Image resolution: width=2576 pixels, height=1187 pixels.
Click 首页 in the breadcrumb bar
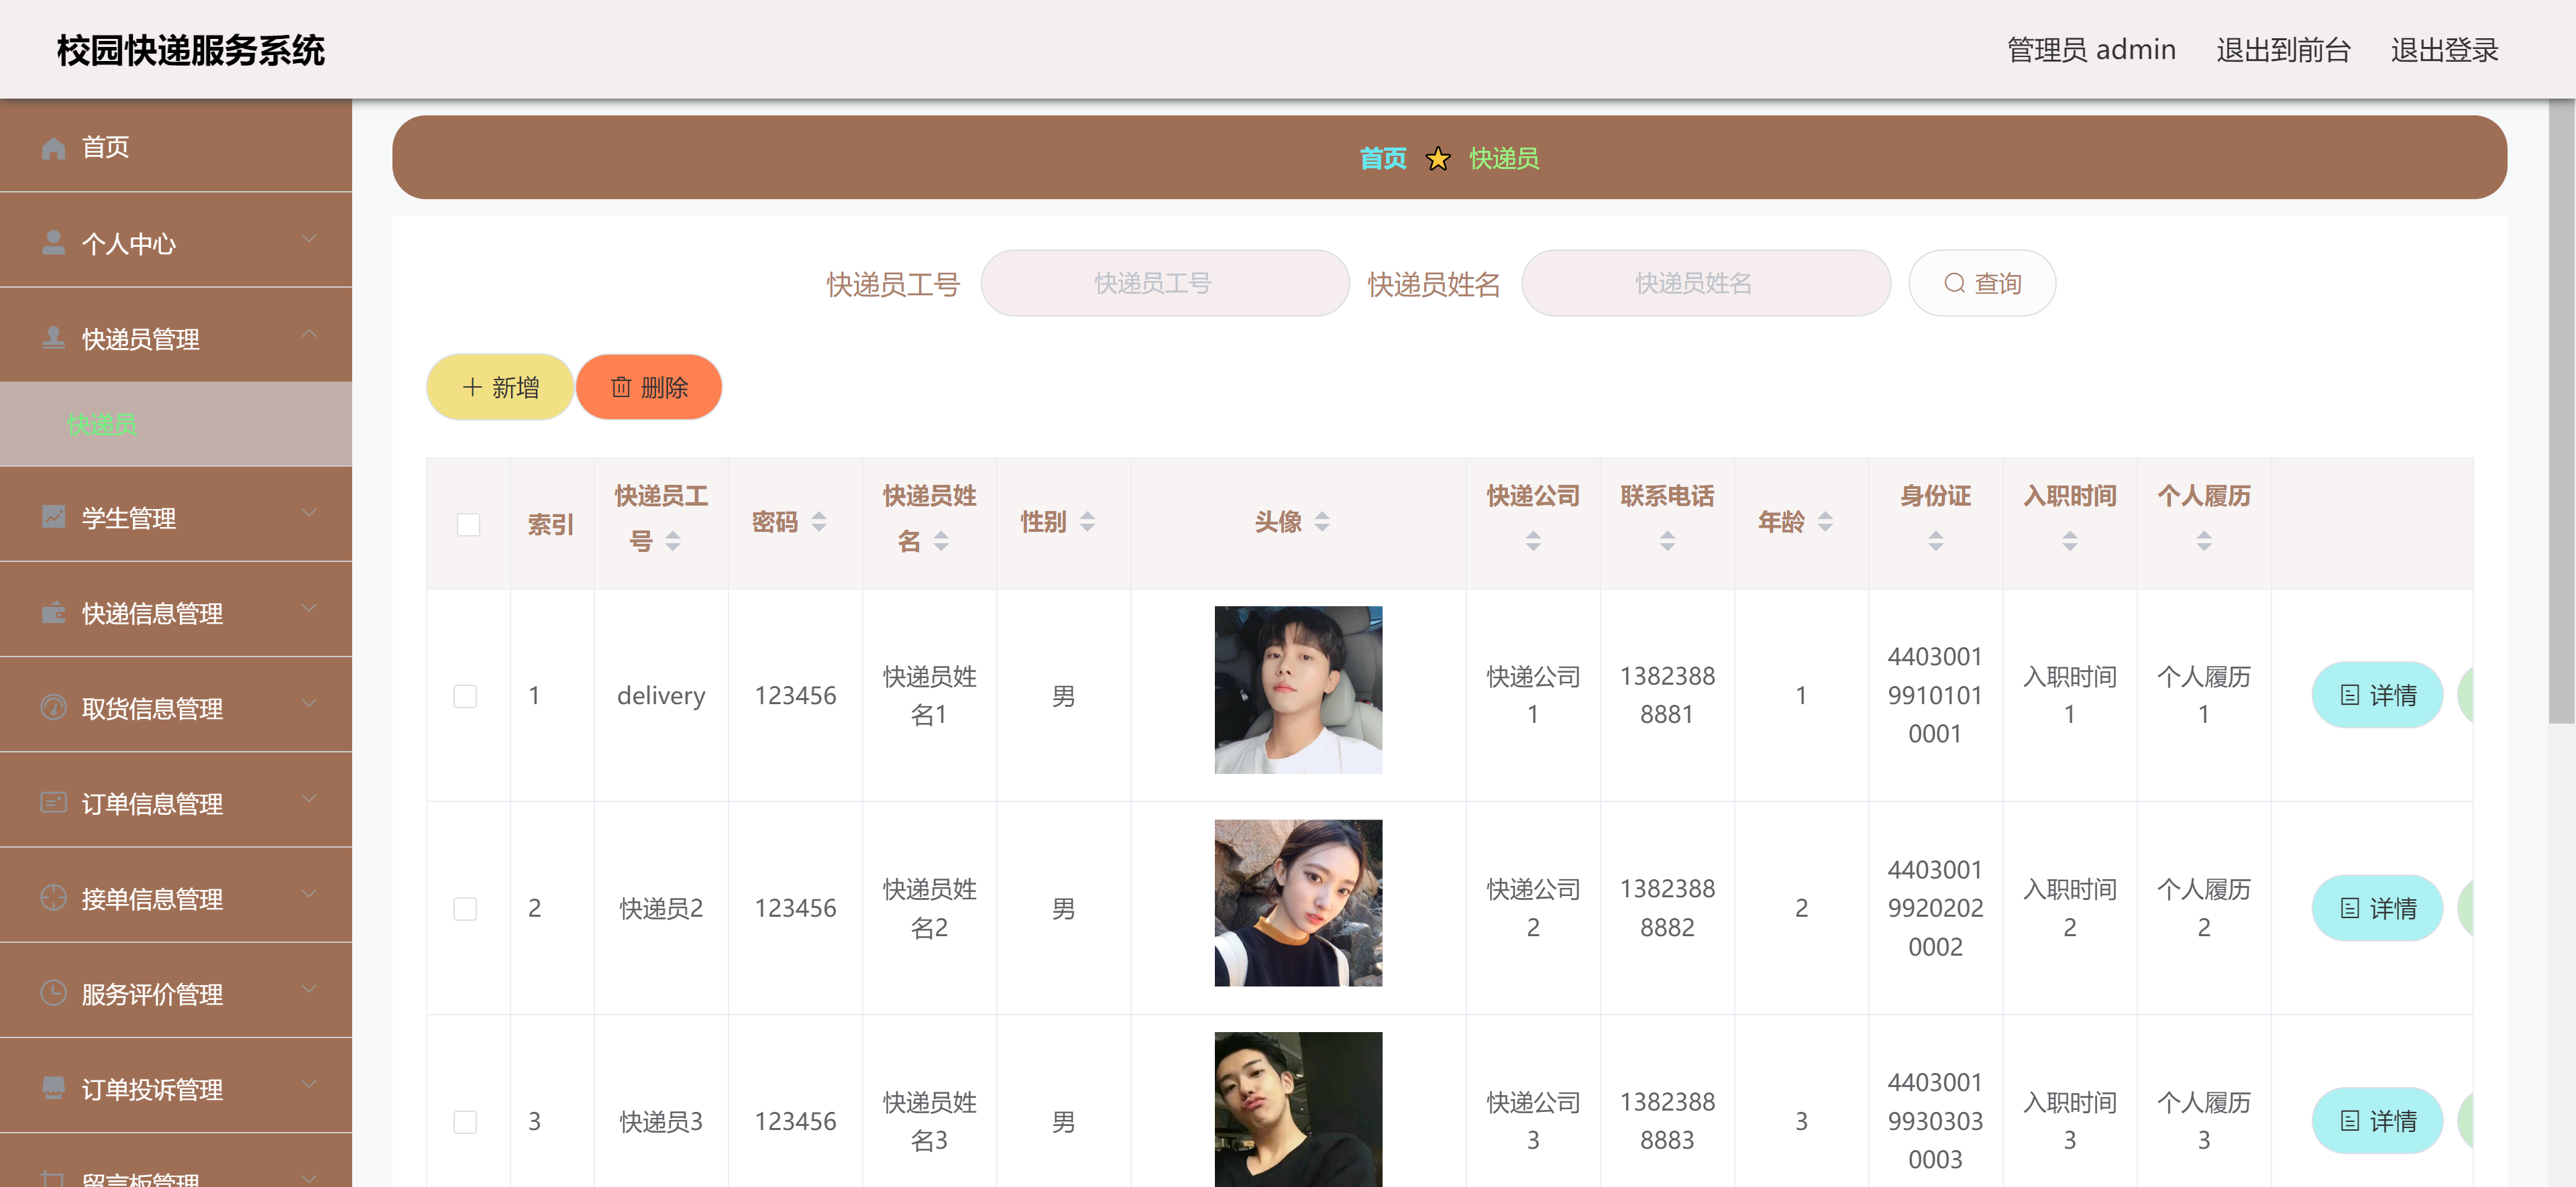click(x=1384, y=158)
